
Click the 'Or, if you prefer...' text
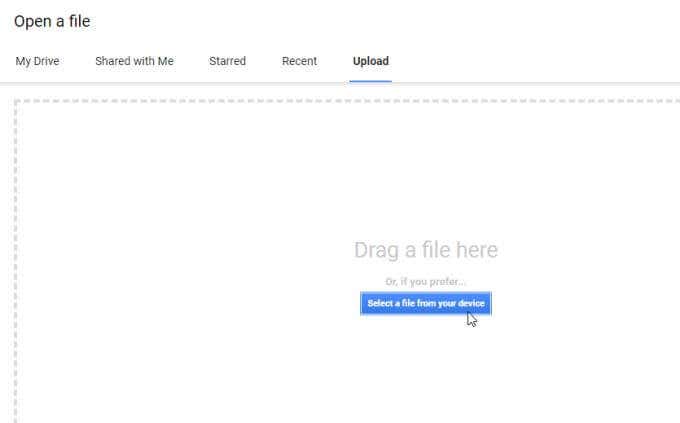[425, 282]
